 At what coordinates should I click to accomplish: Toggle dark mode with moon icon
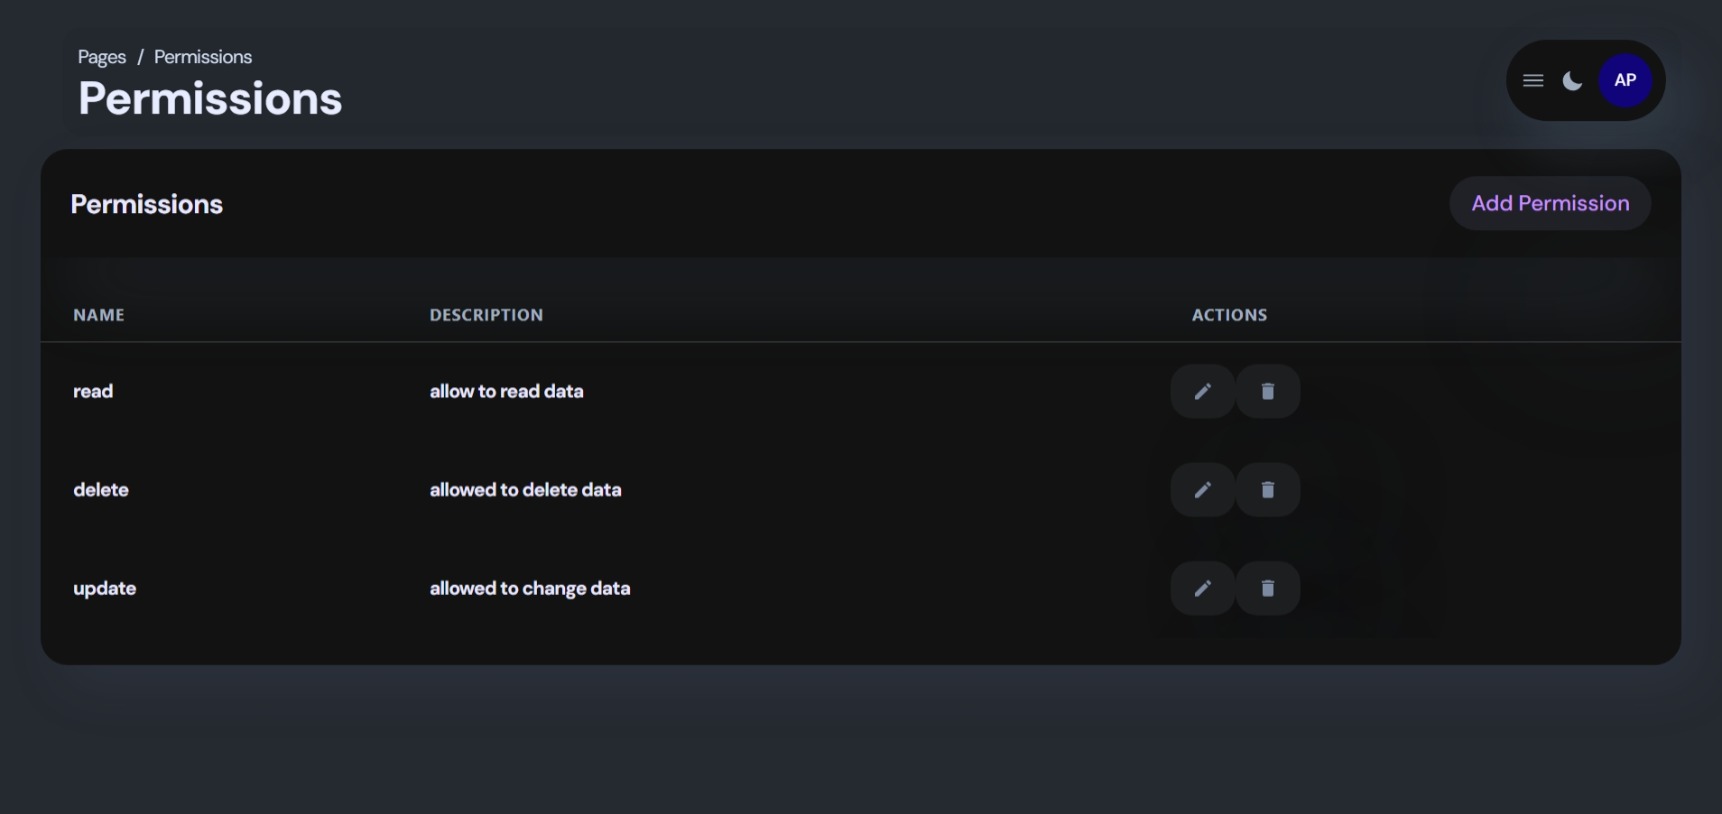tap(1572, 81)
